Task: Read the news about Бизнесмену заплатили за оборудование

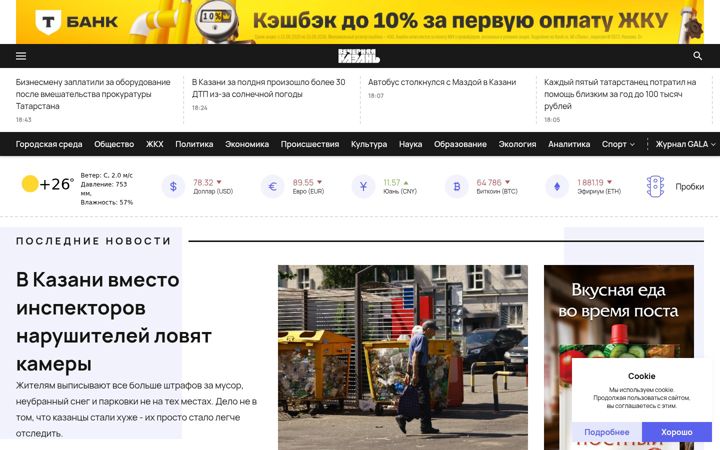Action: click(93, 94)
